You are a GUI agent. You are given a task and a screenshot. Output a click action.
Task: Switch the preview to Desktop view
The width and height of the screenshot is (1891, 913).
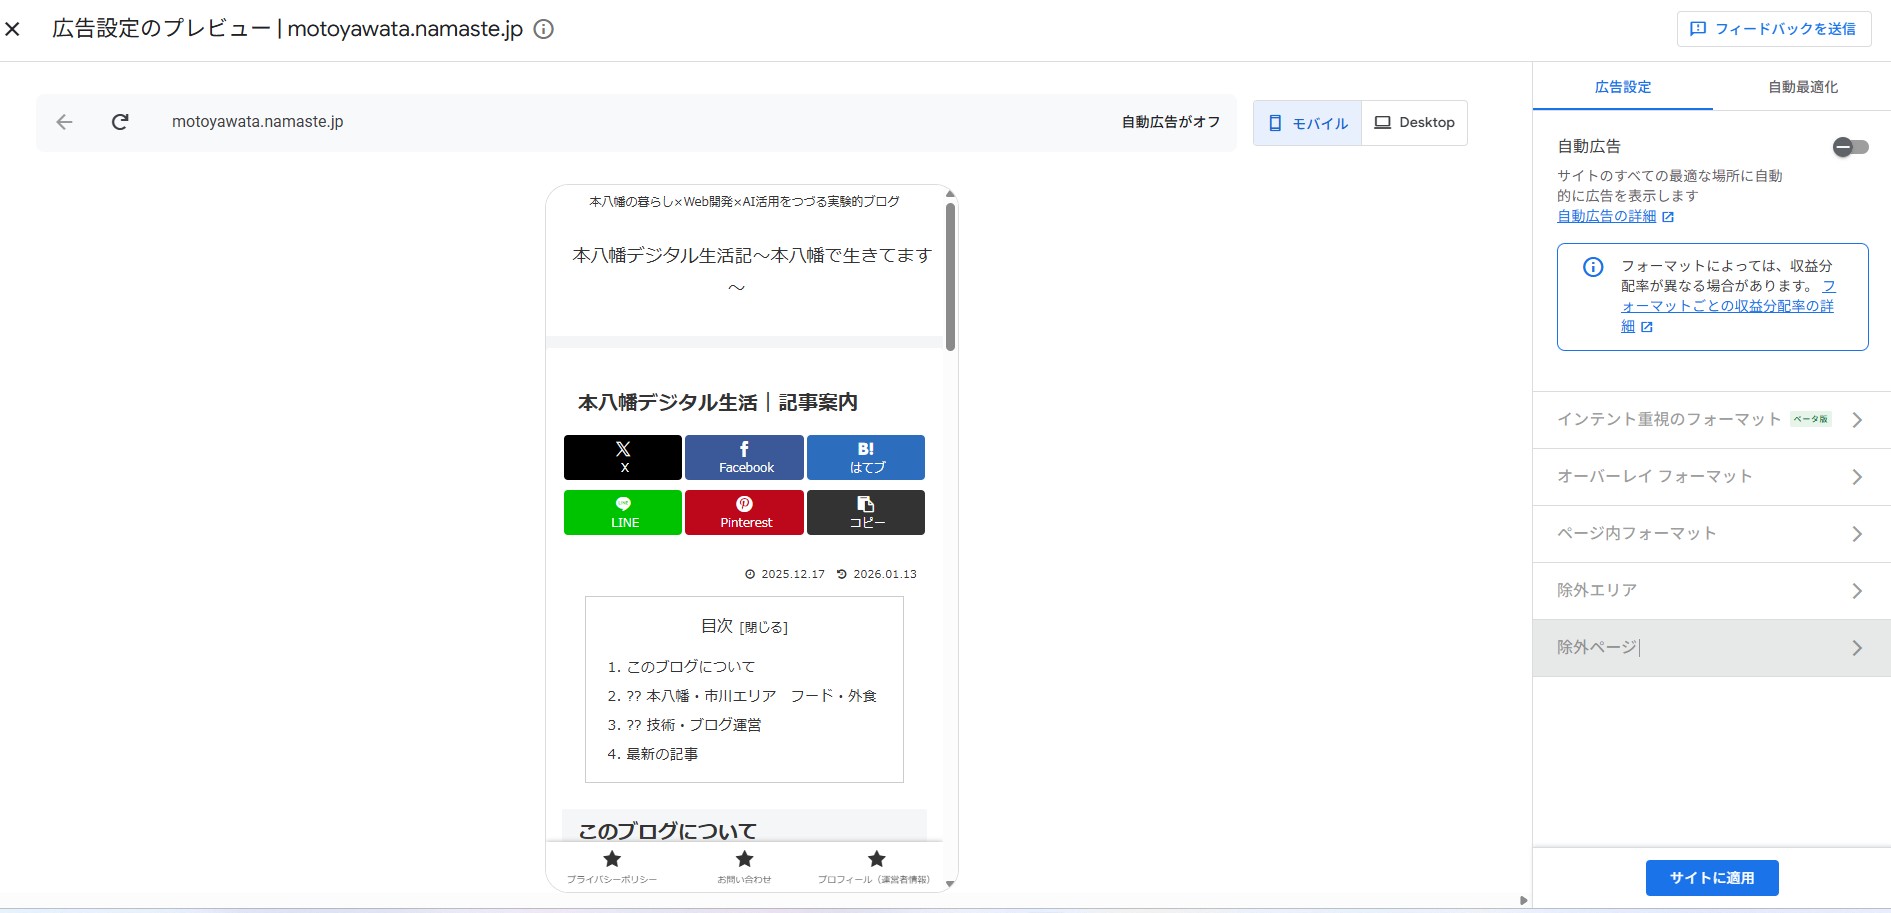pyautogui.click(x=1415, y=122)
